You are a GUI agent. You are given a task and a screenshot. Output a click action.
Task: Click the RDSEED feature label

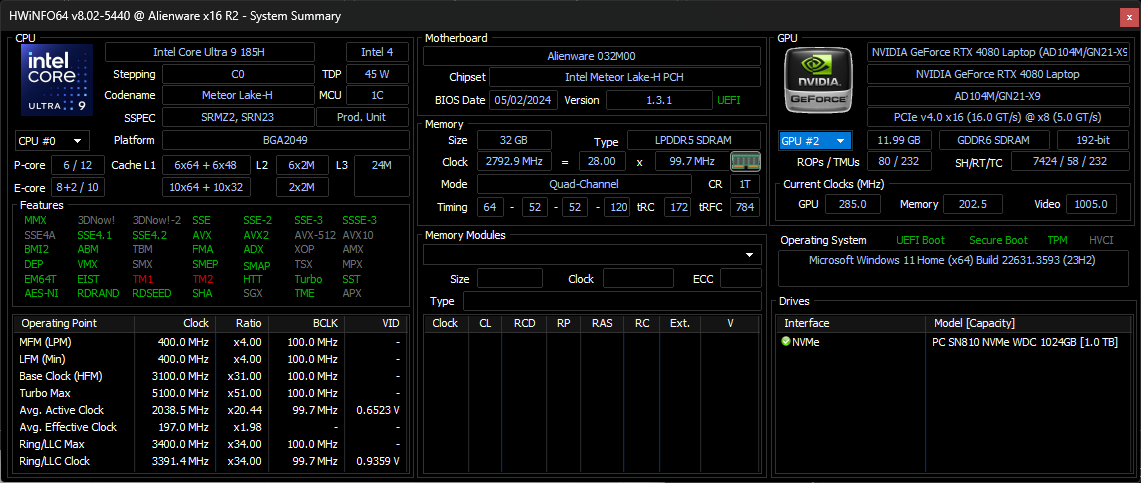(x=151, y=293)
